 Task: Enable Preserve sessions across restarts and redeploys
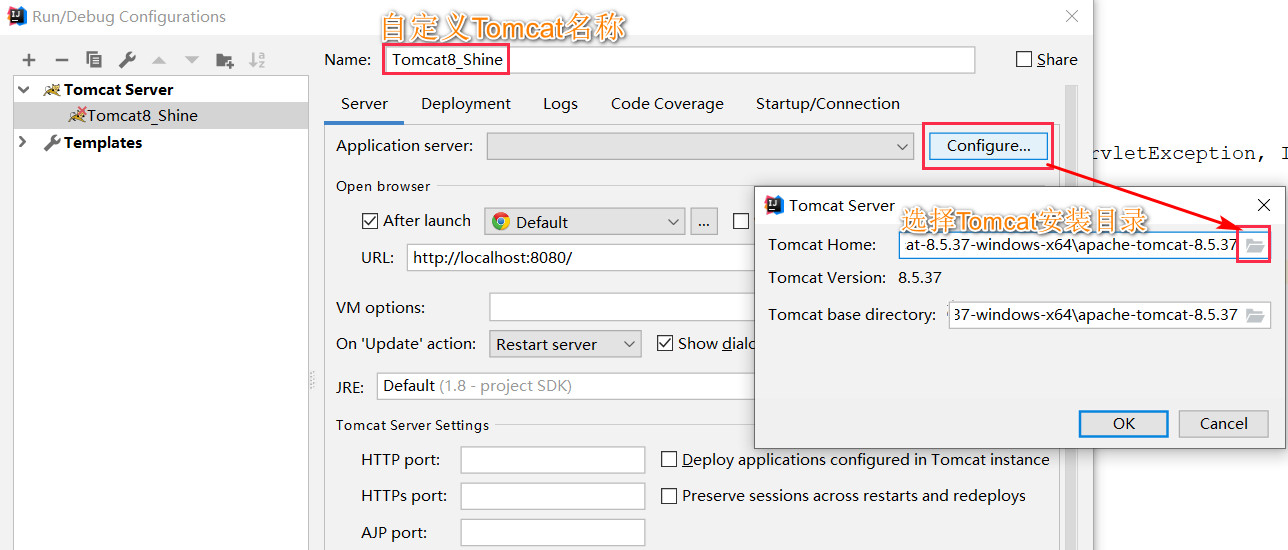[x=670, y=496]
